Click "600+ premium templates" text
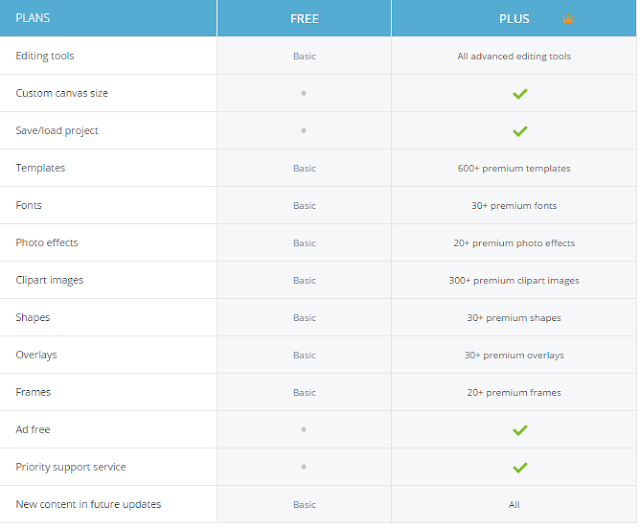Screen dimensions: 640x529 [514, 168]
